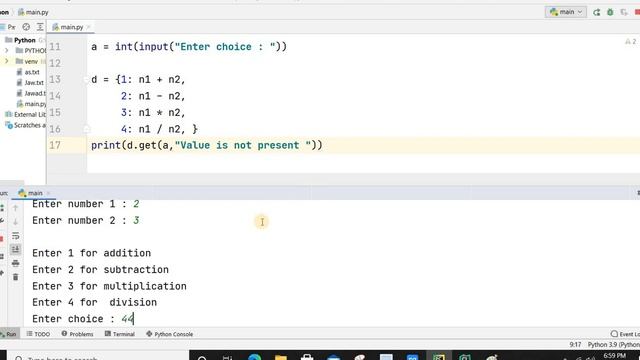This screenshot has height=360, width=640.
Task: Click the console input after 'Enter choice :'
Action: 128,319
